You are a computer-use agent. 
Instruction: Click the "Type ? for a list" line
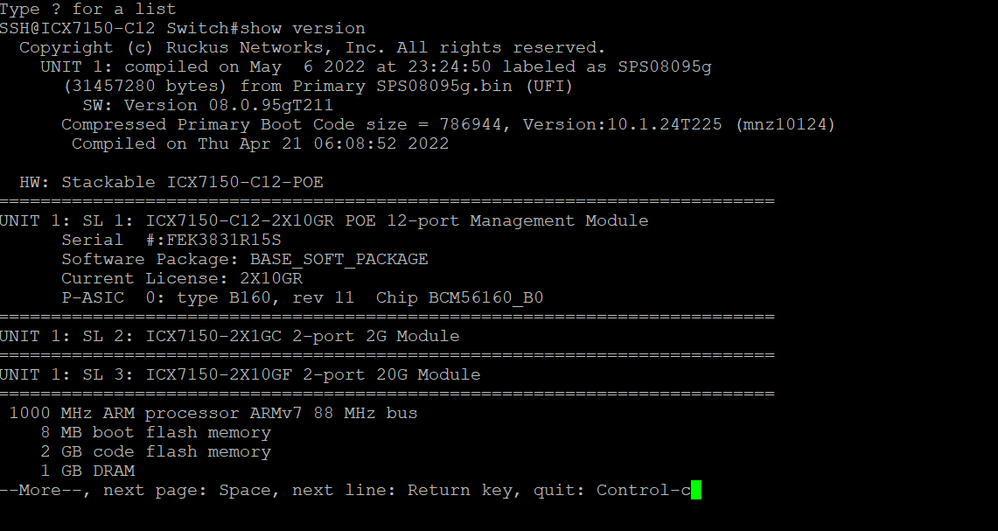(88, 9)
